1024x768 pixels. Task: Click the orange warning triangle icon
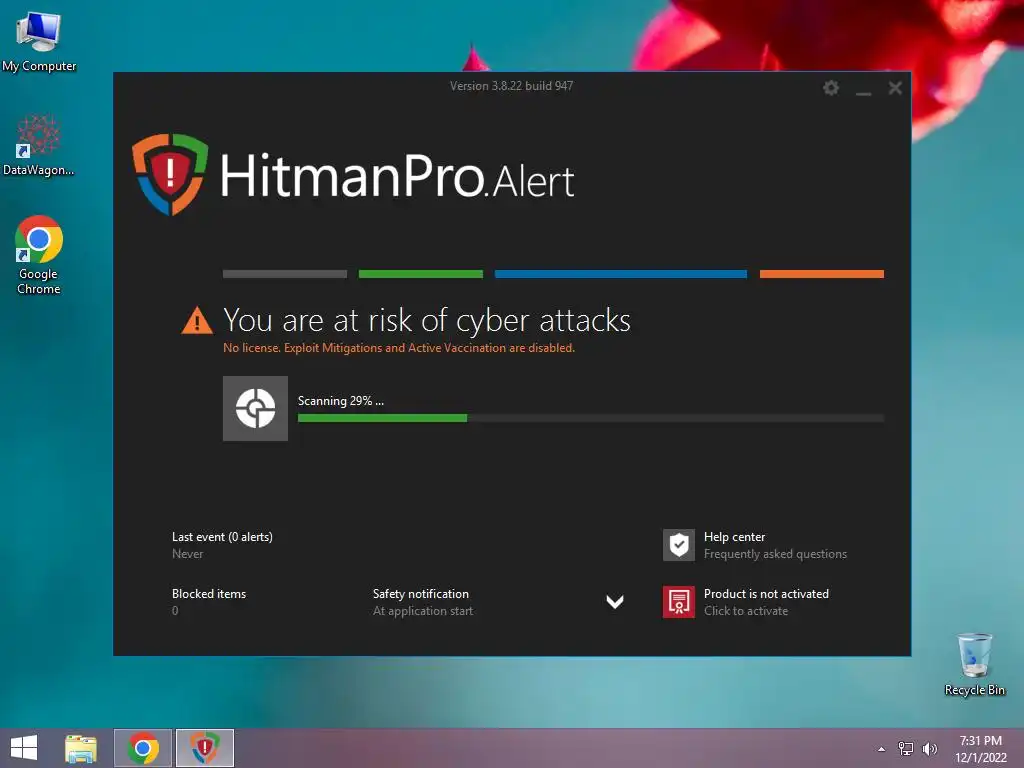point(197,321)
